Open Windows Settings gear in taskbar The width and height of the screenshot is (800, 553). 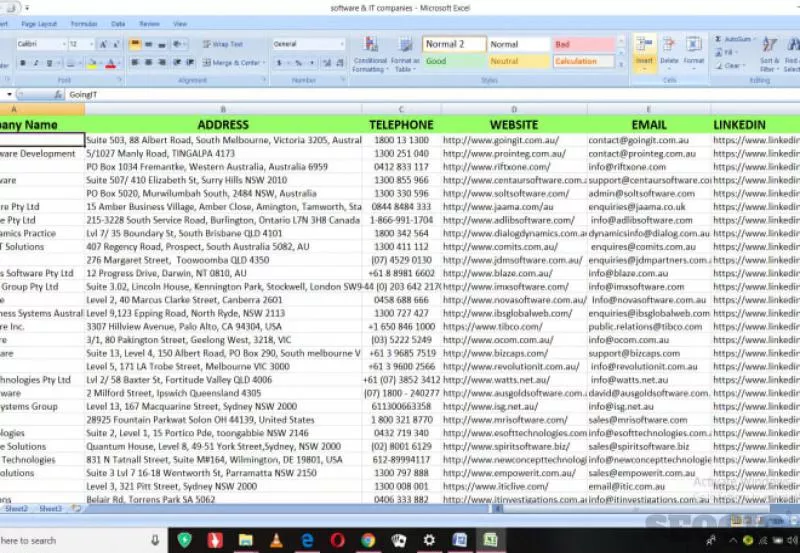pyautogui.click(x=429, y=540)
